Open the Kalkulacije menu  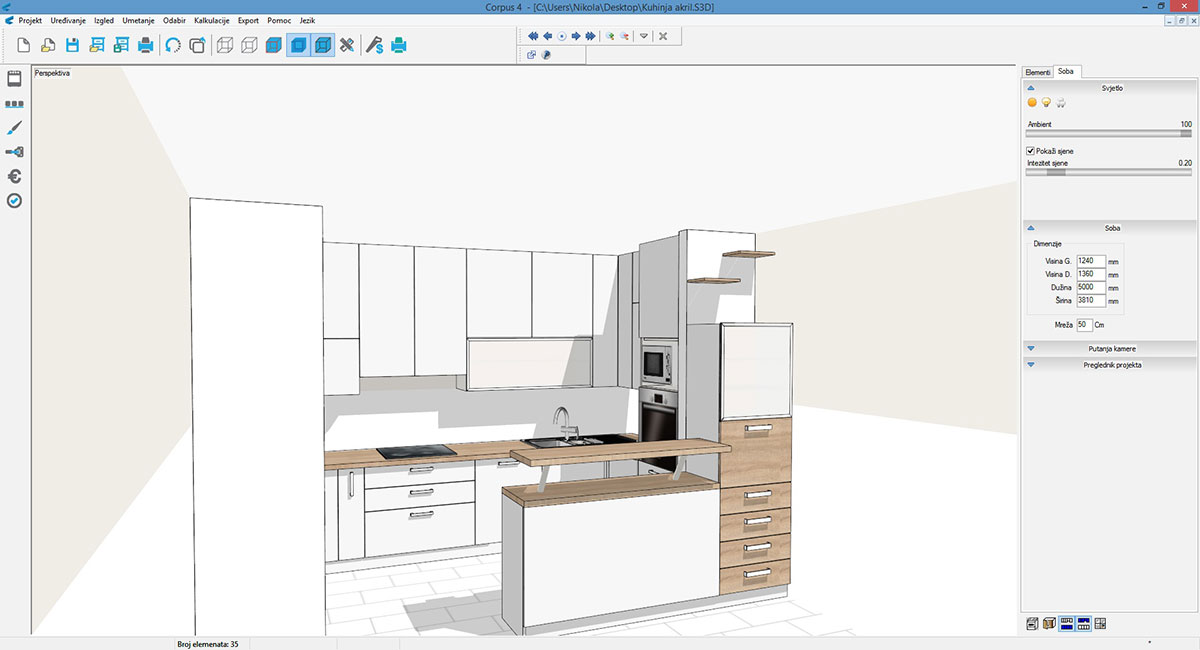pos(212,20)
